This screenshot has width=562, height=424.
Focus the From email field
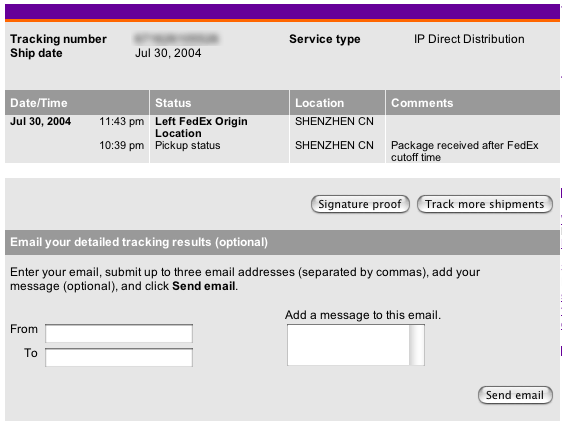click(x=119, y=333)
